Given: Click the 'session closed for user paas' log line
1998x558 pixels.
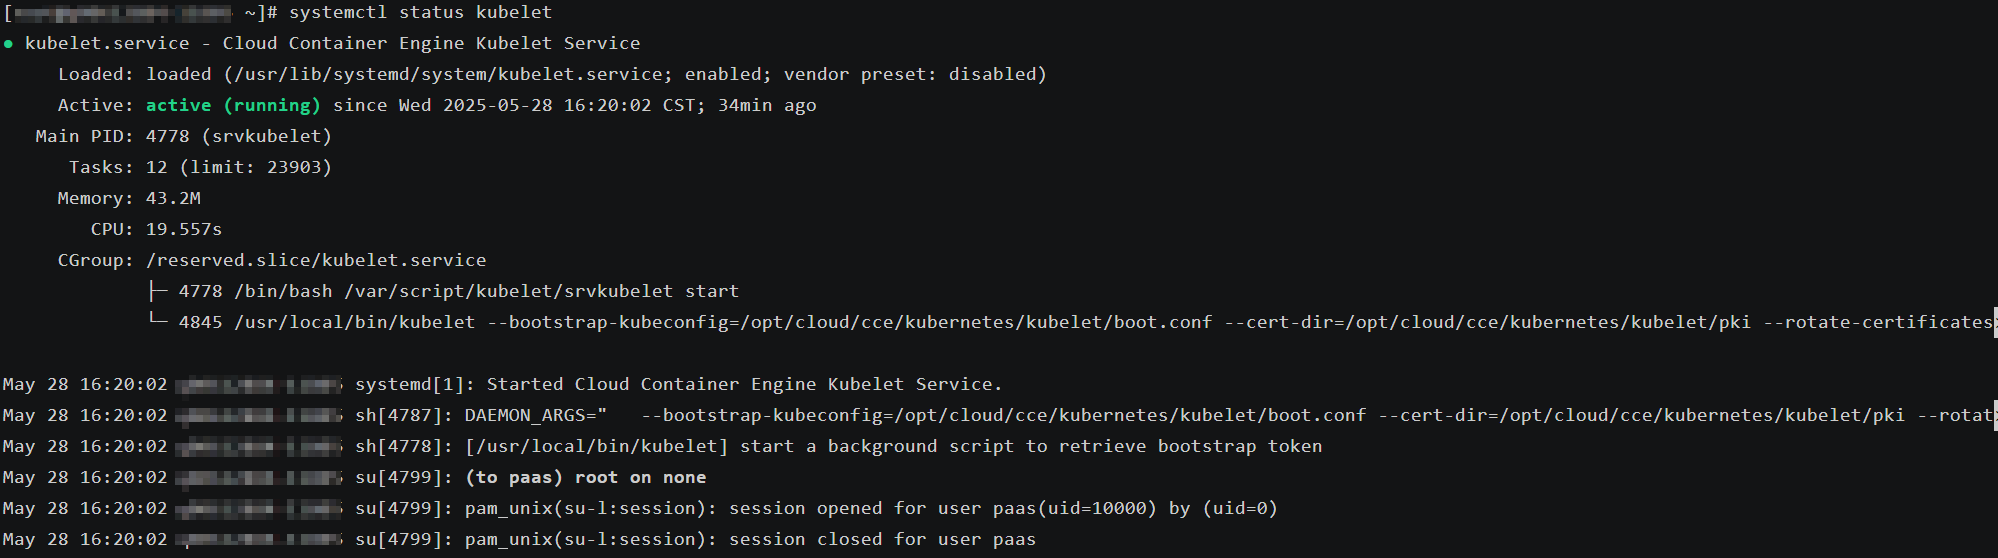Looking at the screenshot, I should 882,540.
